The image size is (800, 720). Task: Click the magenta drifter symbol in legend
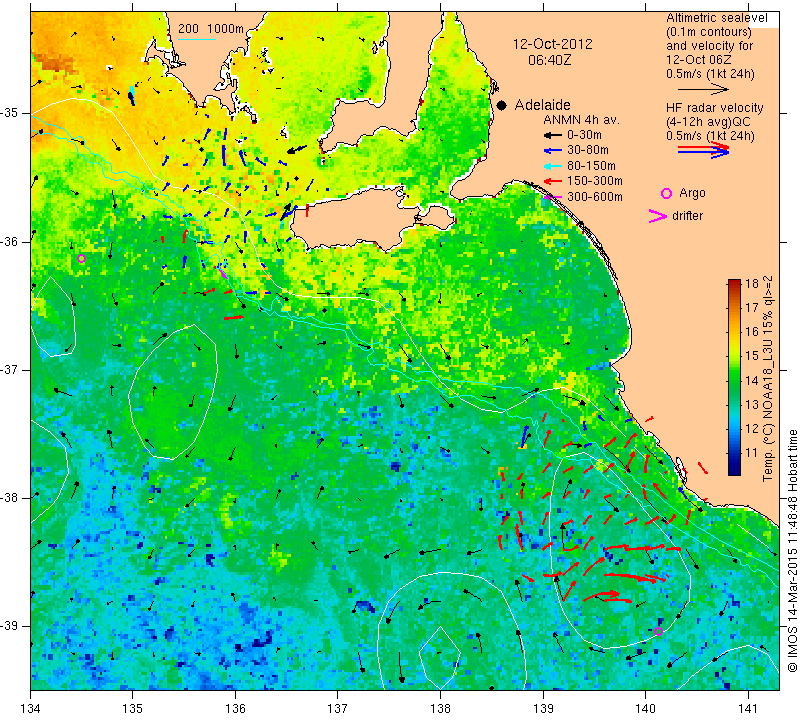657,216
